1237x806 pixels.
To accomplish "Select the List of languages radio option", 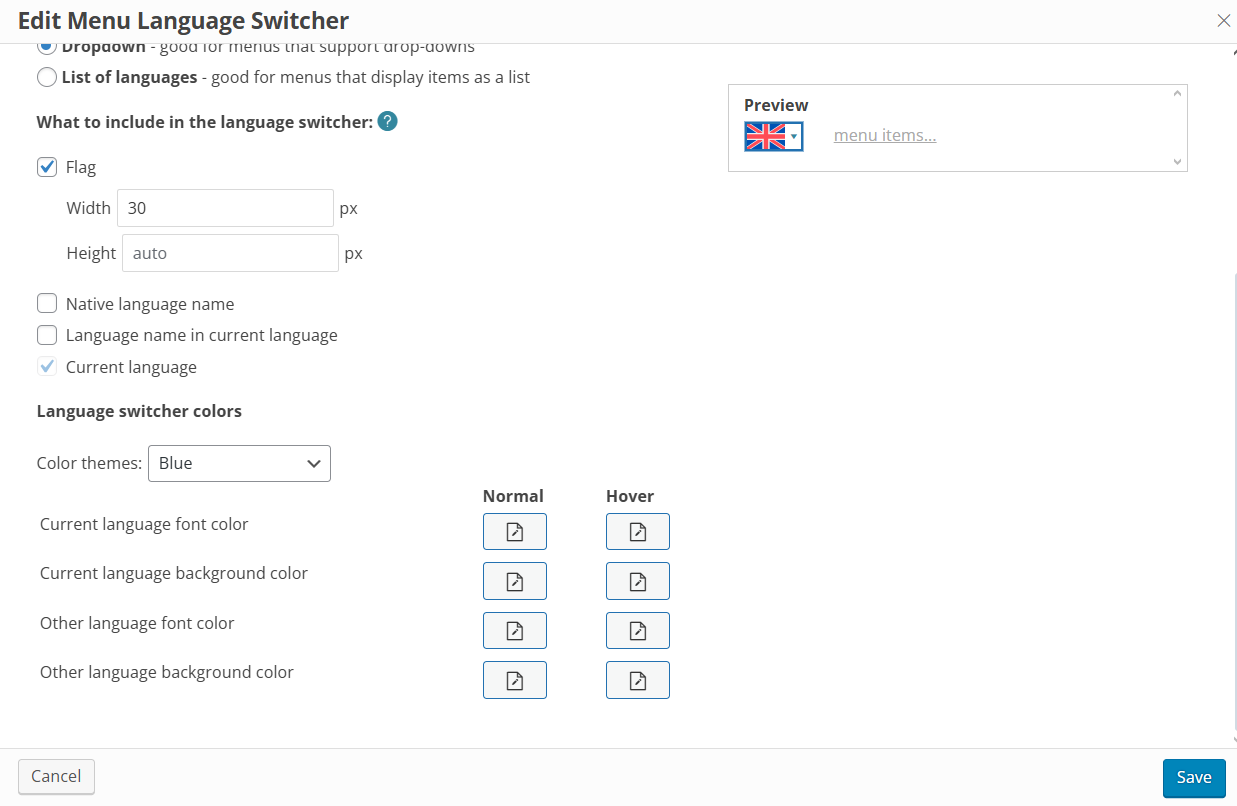I will pos(47,77).
